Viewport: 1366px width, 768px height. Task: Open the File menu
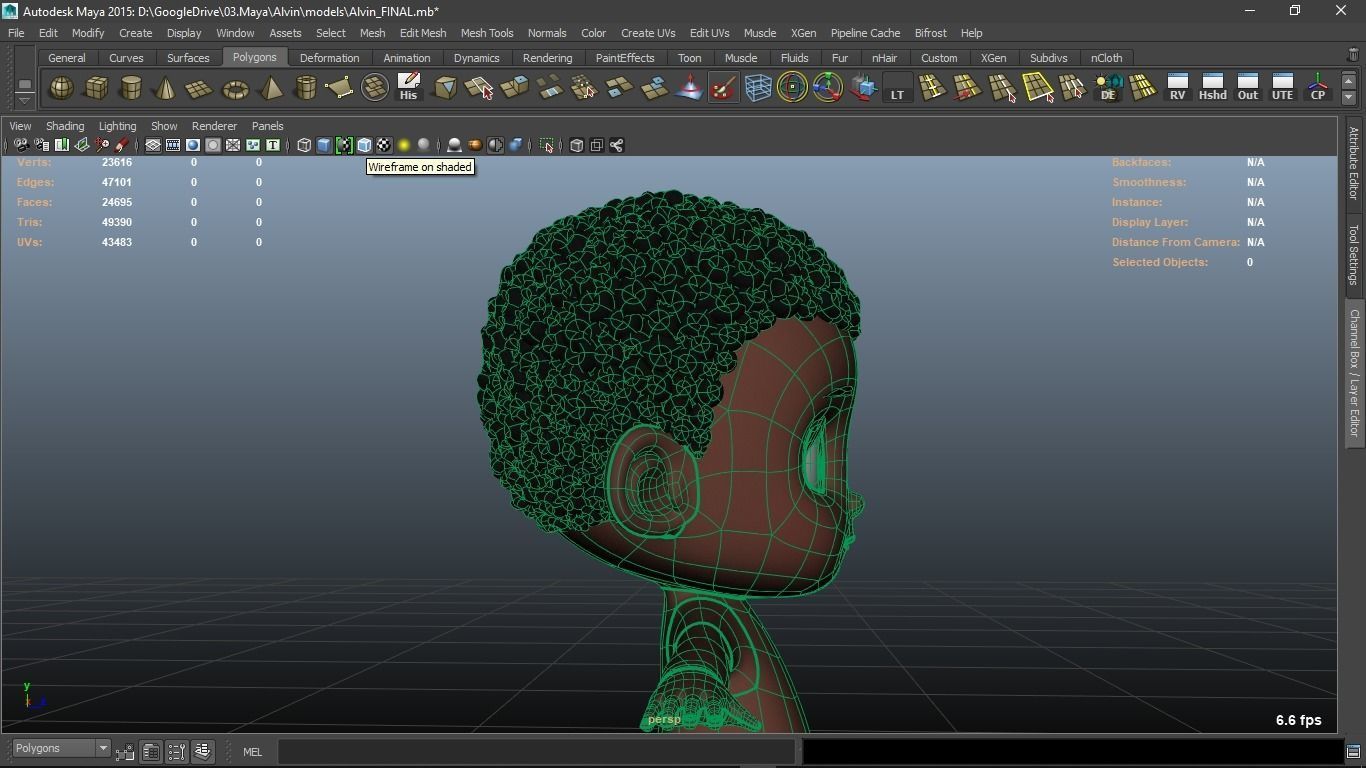pyautogui.click(x=16, y=33)
